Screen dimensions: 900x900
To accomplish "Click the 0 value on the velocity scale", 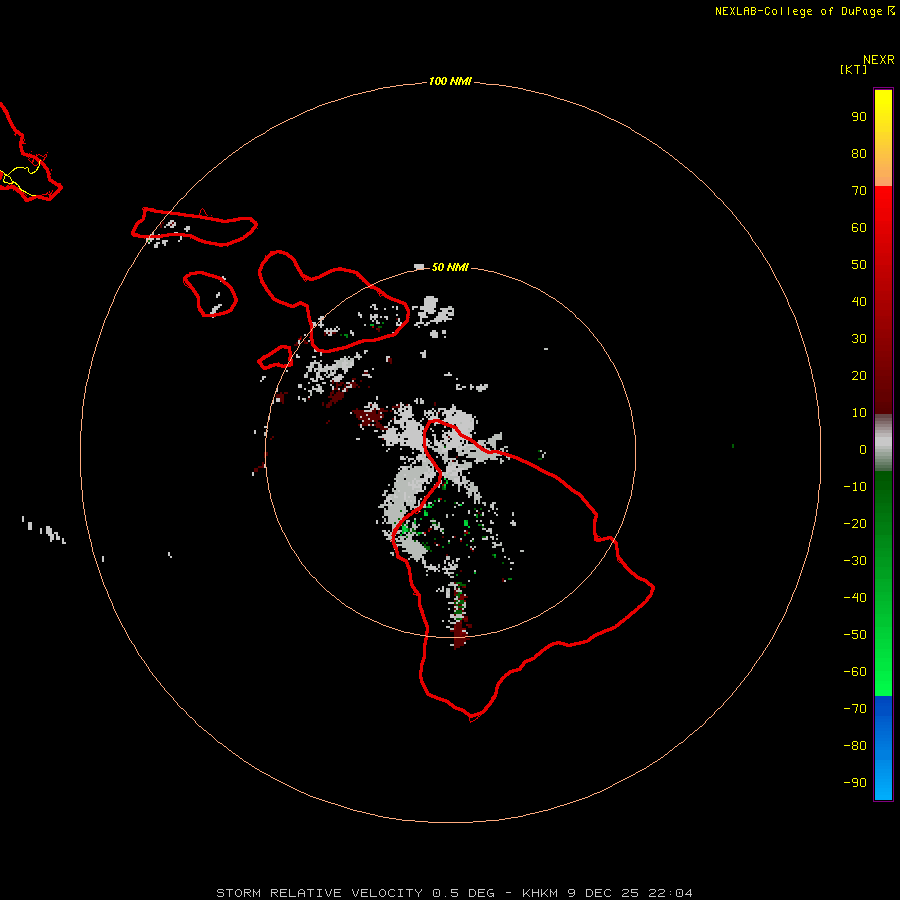I will [x=863, y=450].
